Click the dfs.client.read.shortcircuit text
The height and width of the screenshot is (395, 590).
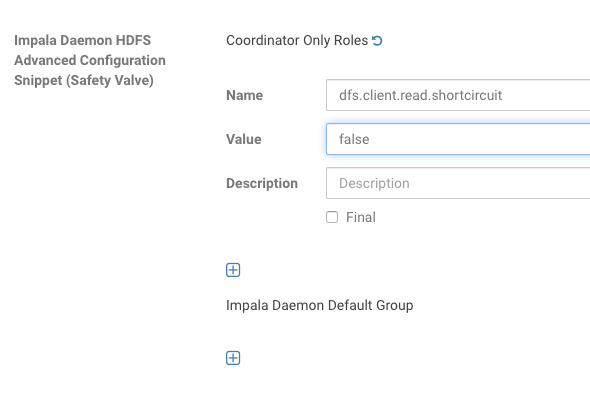tap(420, 95)
